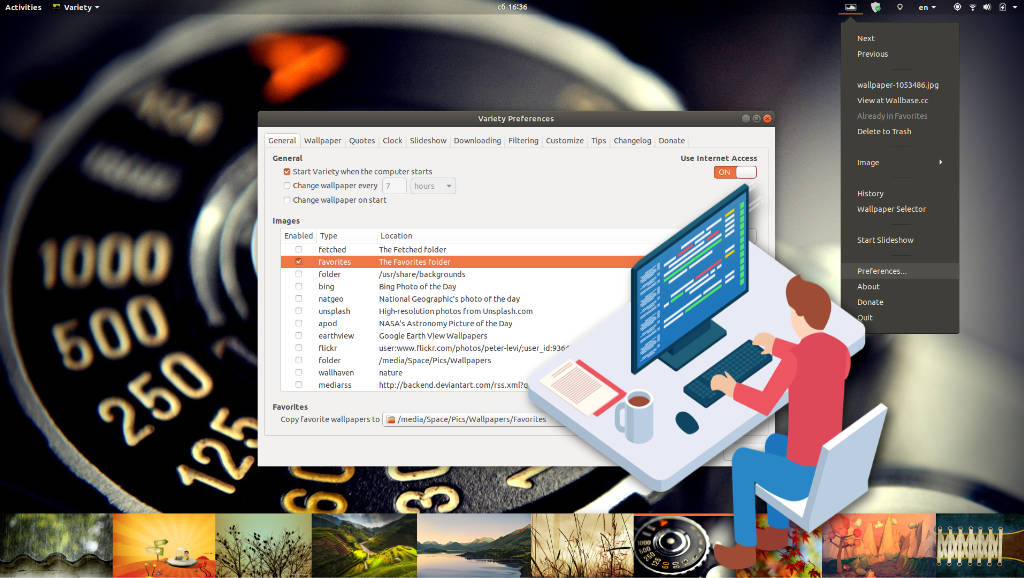Switch to the Filtering tab

pos(523,140)
